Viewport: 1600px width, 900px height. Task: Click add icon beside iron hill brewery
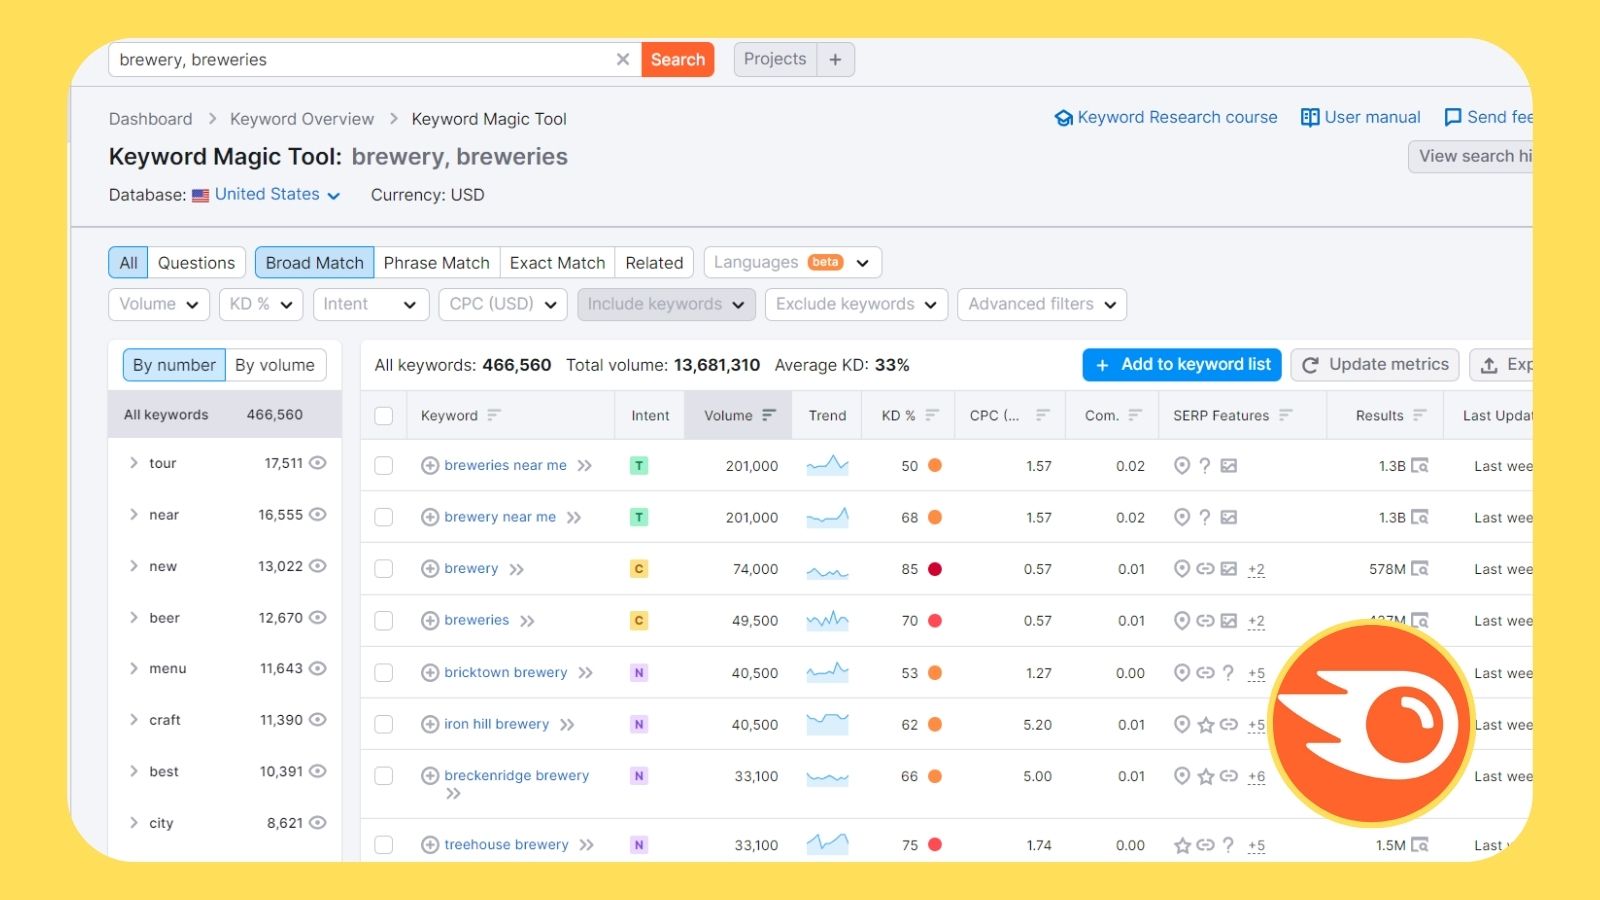430,724
